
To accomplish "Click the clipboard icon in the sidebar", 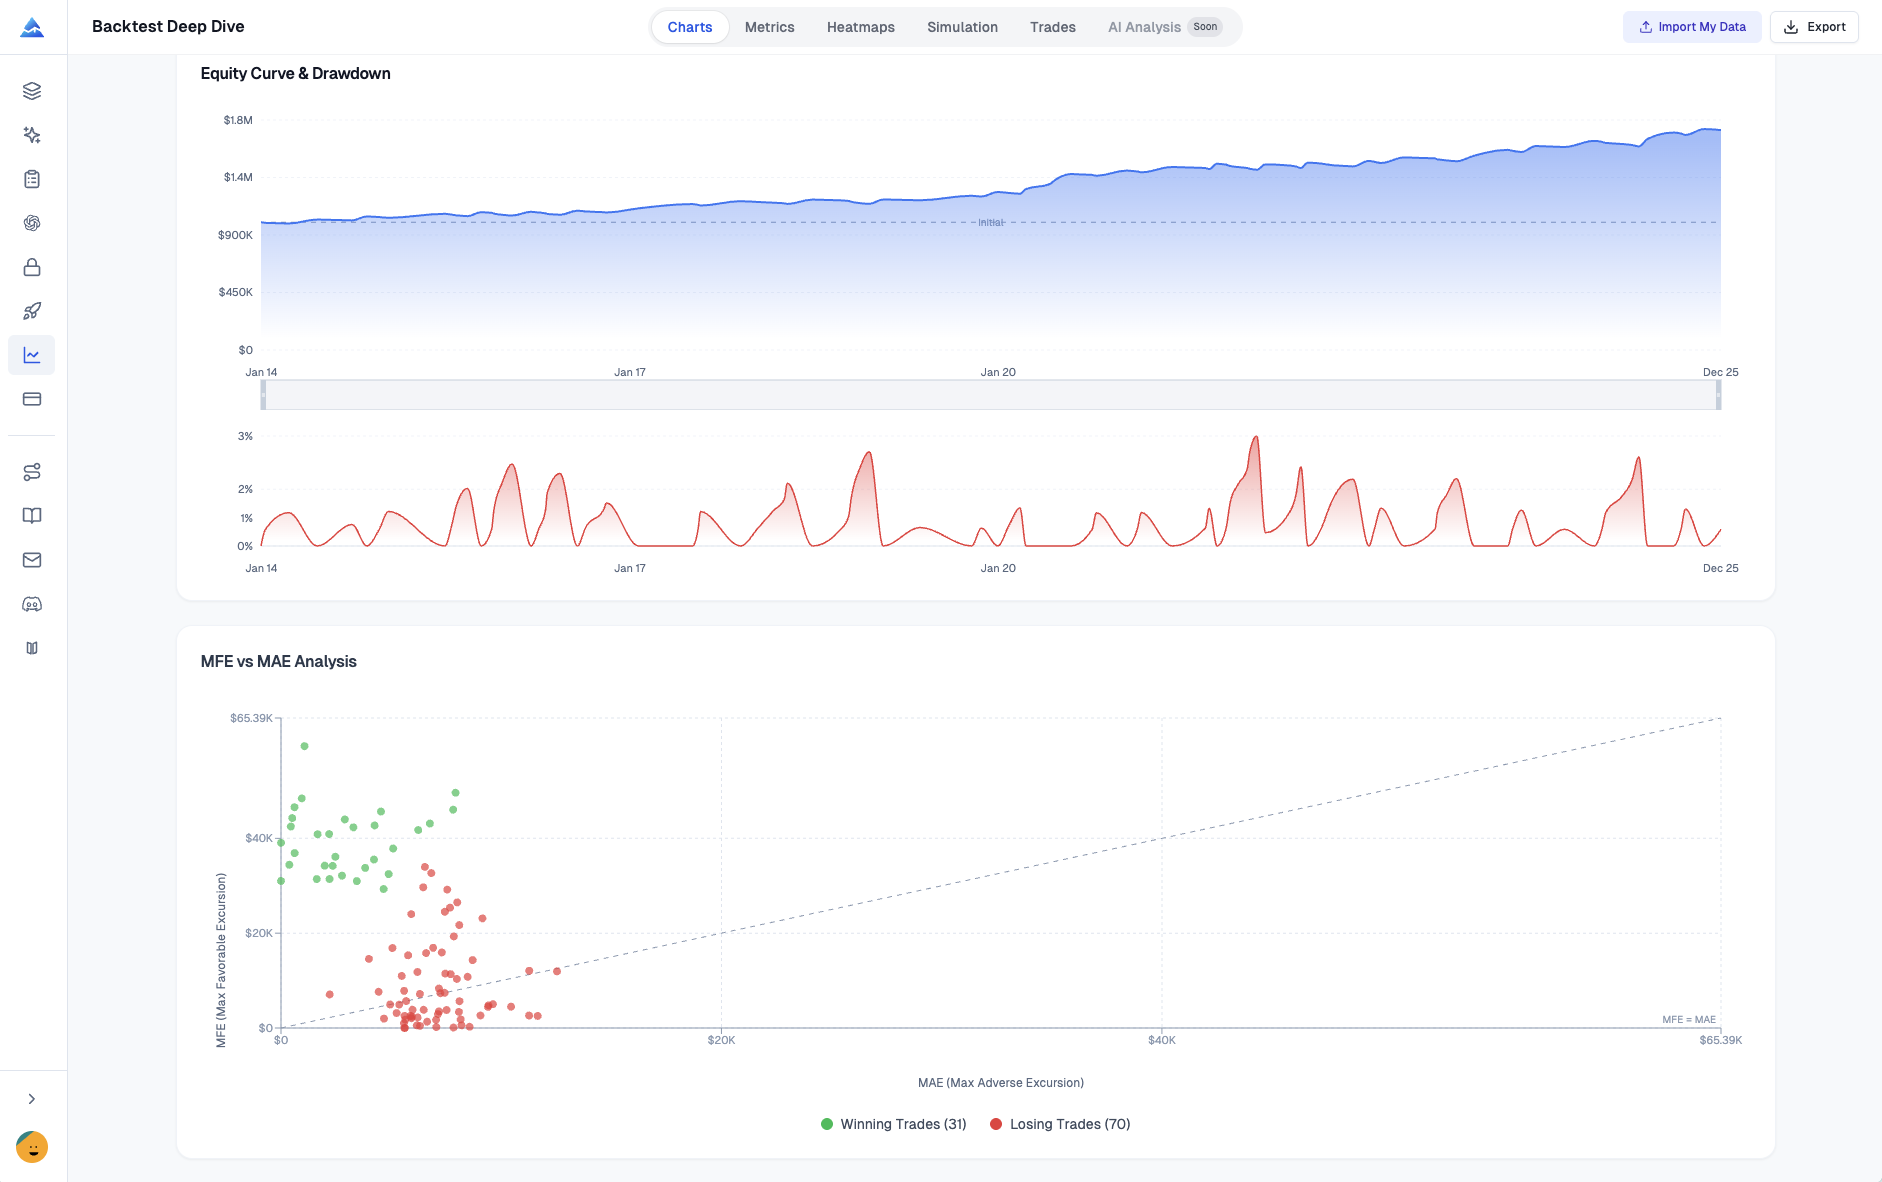I will pos(32,179).
